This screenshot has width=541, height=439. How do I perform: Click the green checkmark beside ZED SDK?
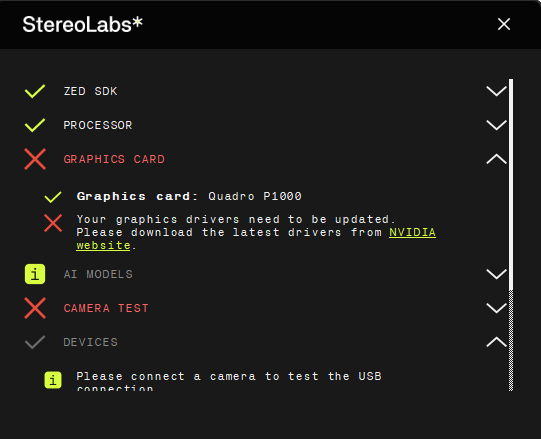[35, 91]
